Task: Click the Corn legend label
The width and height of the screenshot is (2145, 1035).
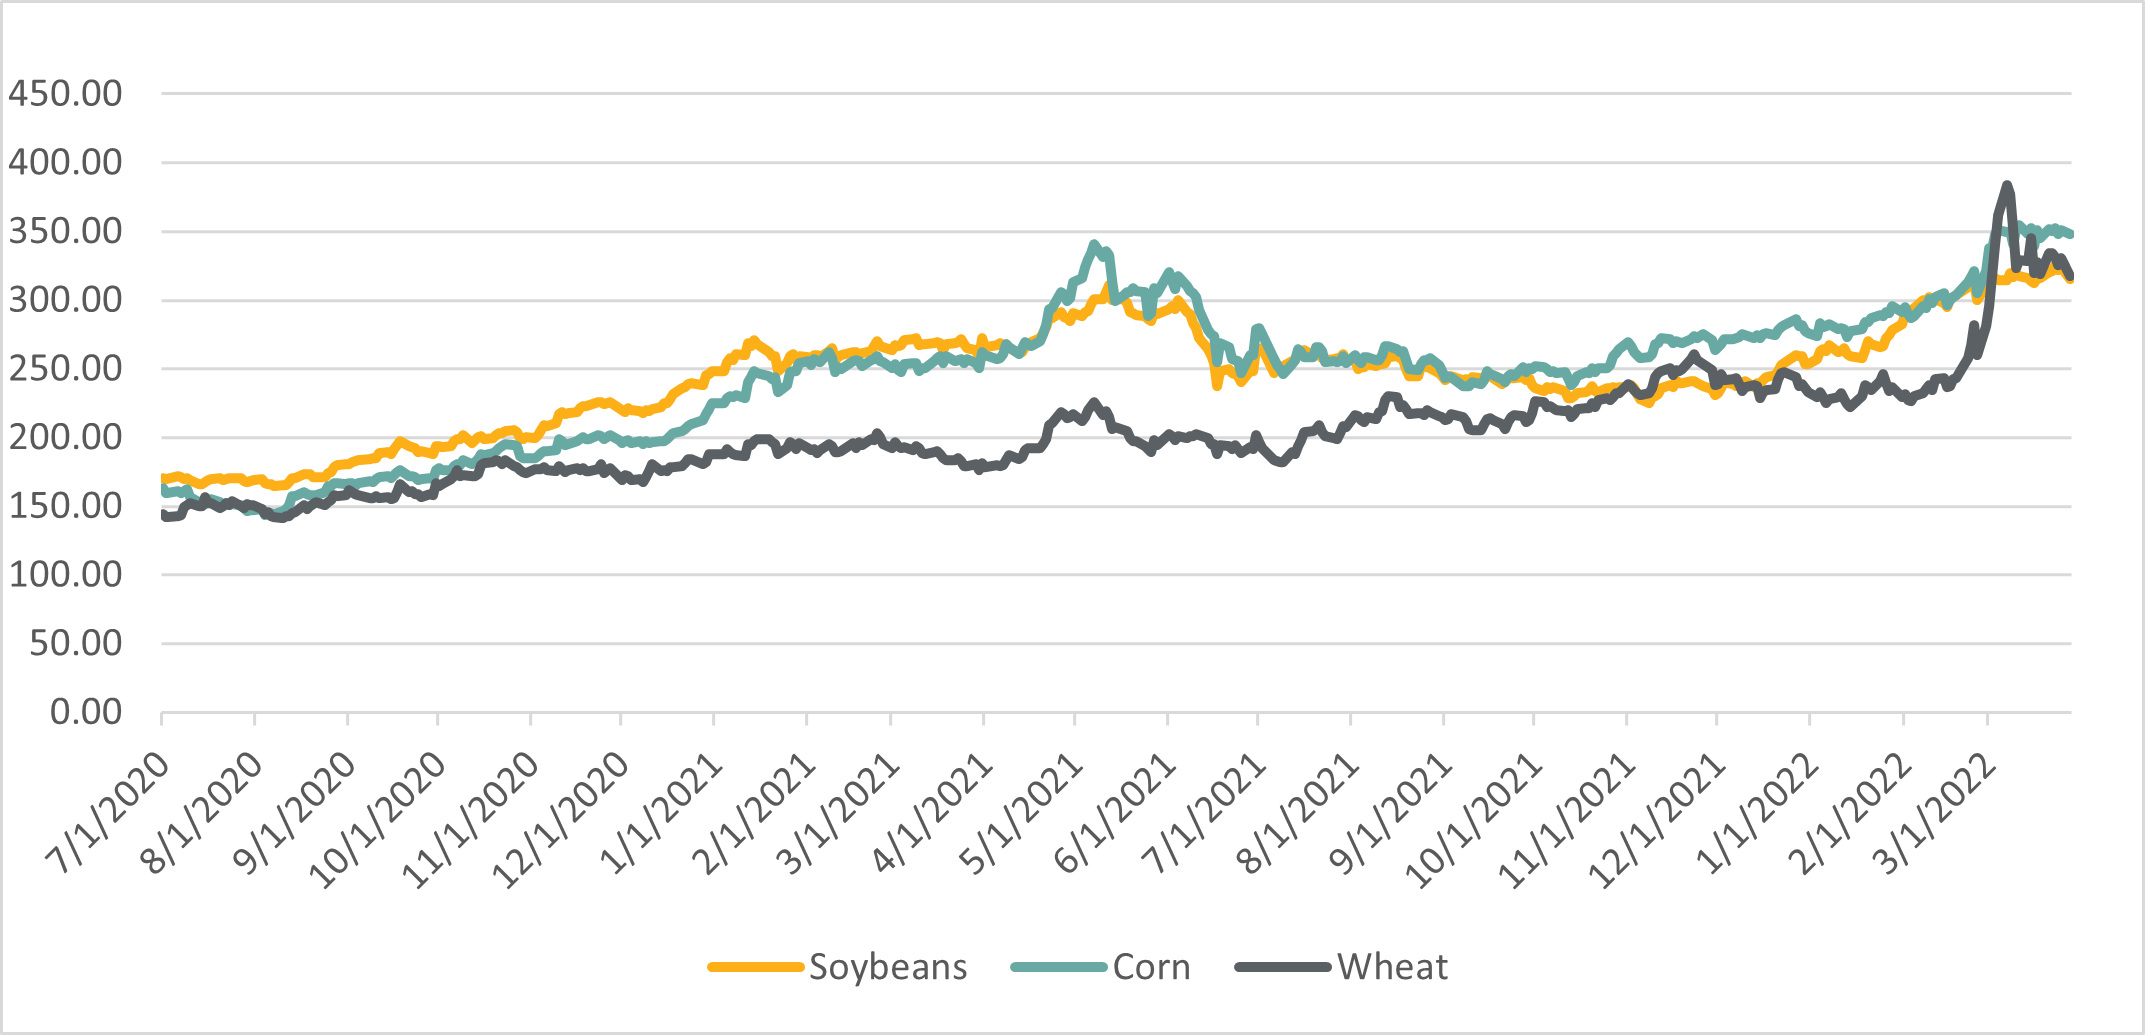Action: click(1151, 968)
